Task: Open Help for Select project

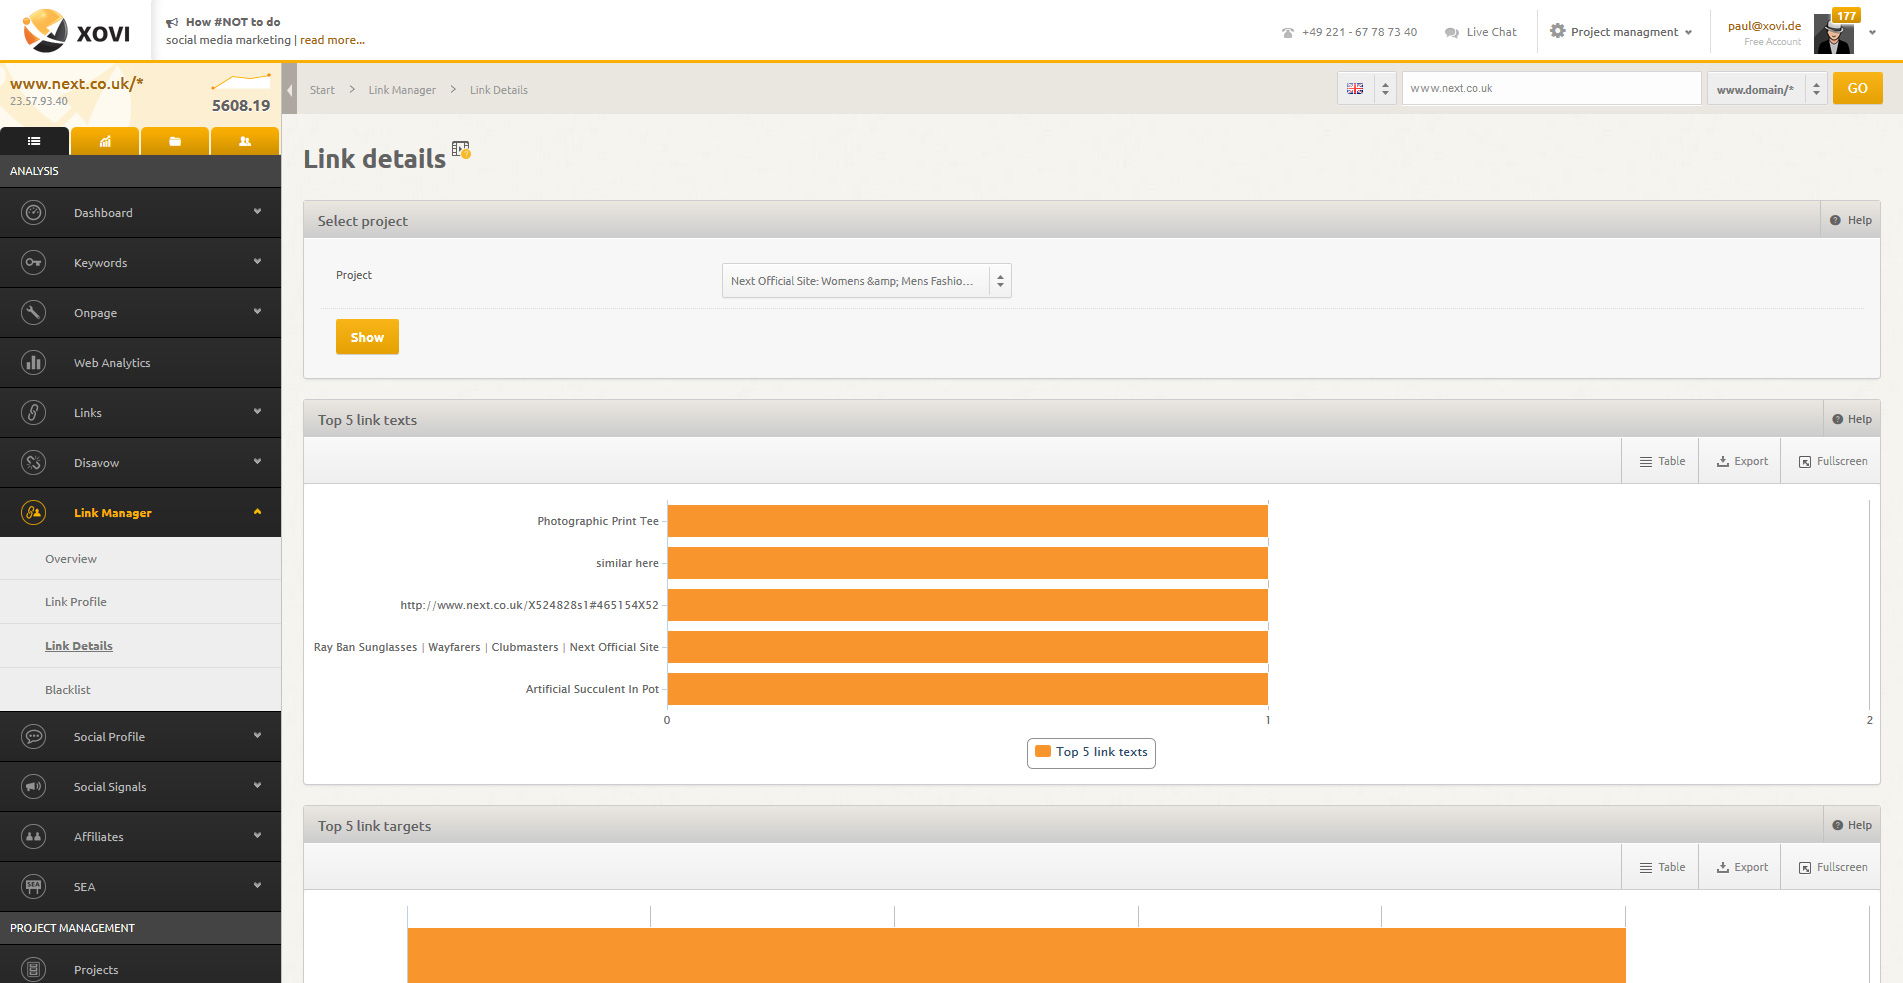Action: pyautogui.click(x=1851, y=220)
